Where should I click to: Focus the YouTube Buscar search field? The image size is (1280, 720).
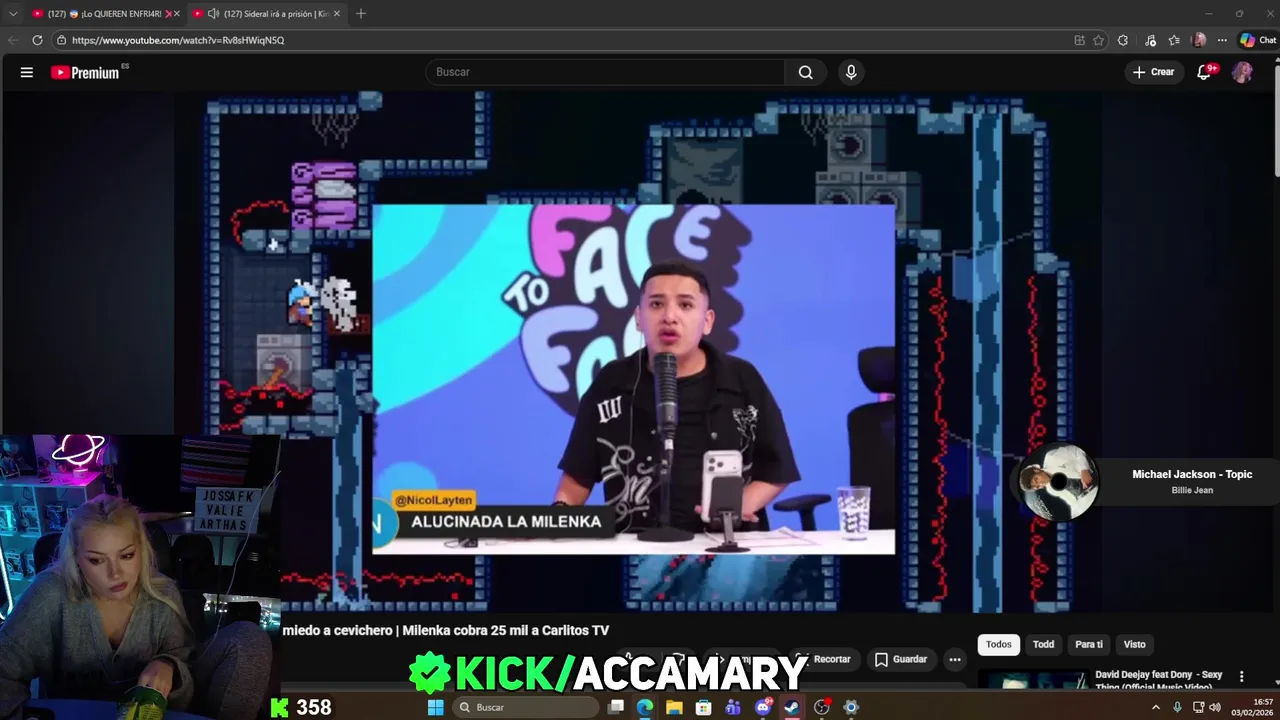click(605, 72)
